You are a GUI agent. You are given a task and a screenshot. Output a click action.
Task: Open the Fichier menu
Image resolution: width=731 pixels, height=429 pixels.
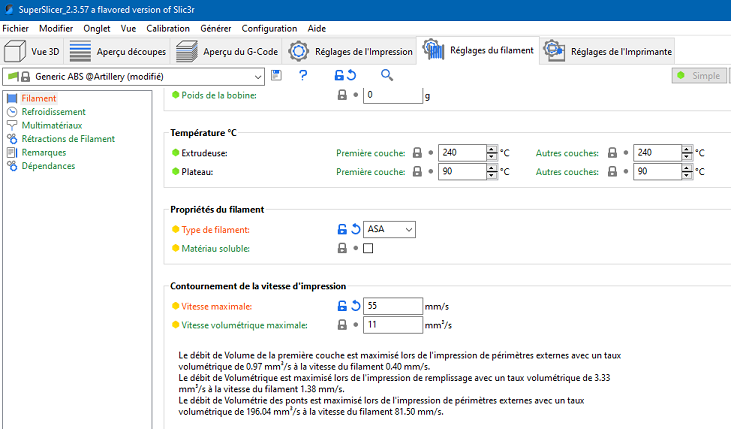15,28
